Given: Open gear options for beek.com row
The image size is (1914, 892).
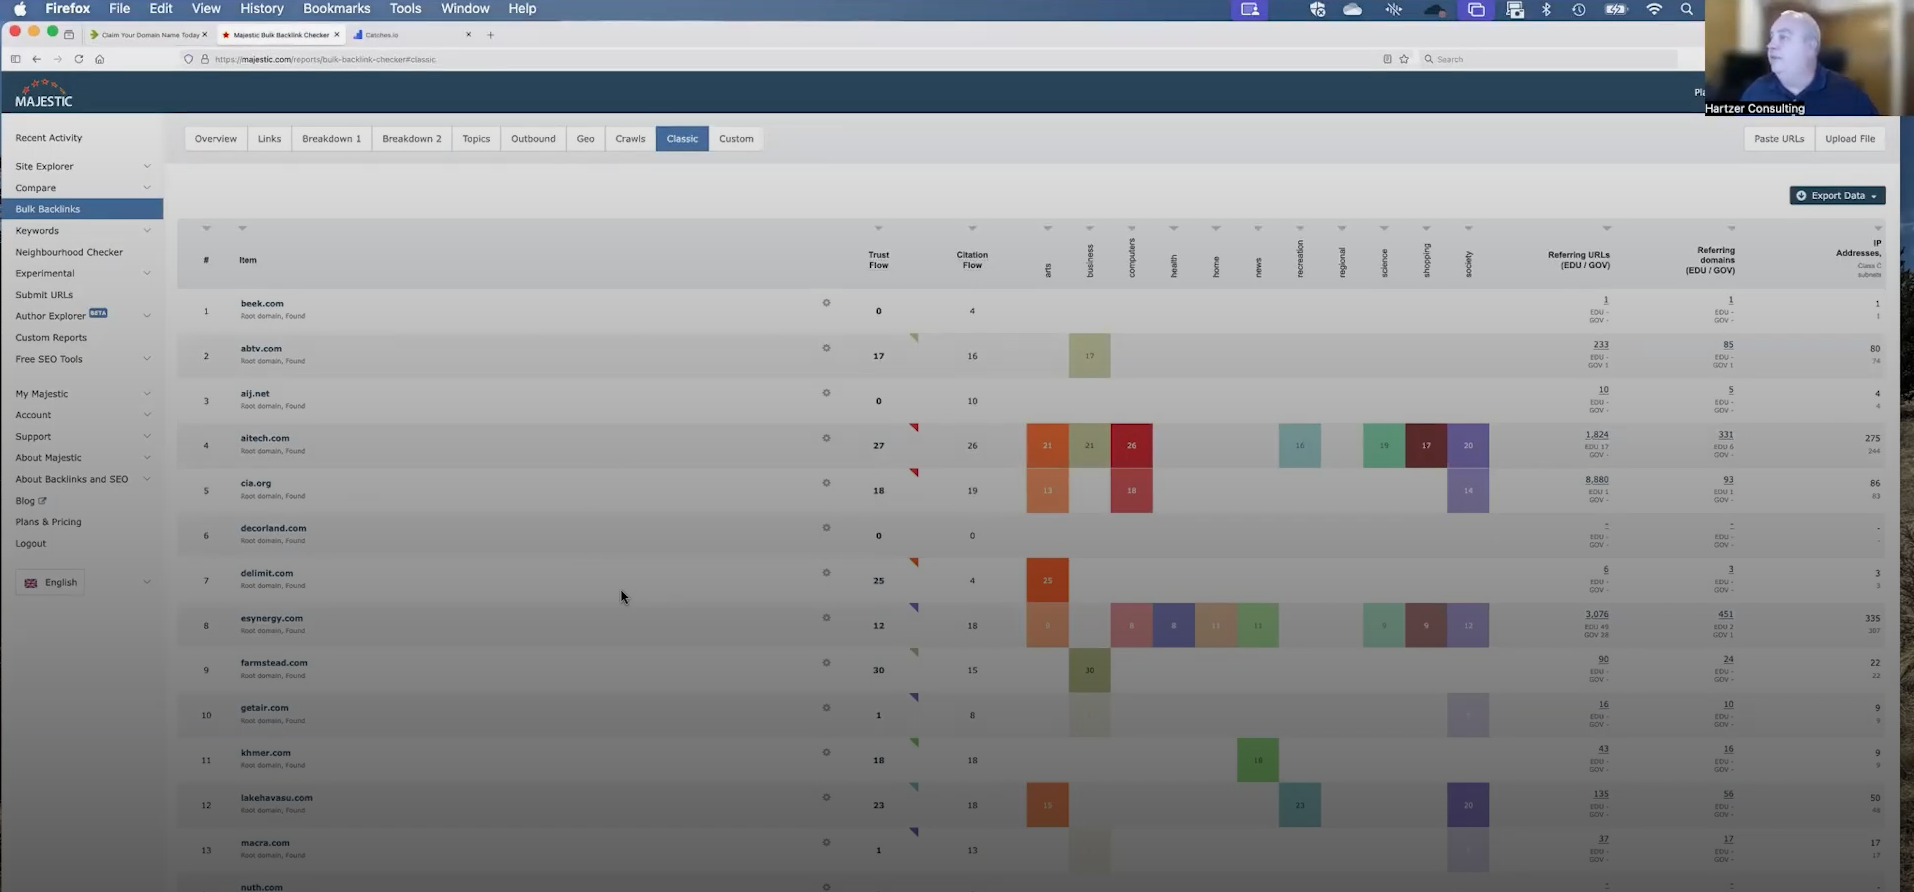Looking at the screenshot, I should coord(826,303).
